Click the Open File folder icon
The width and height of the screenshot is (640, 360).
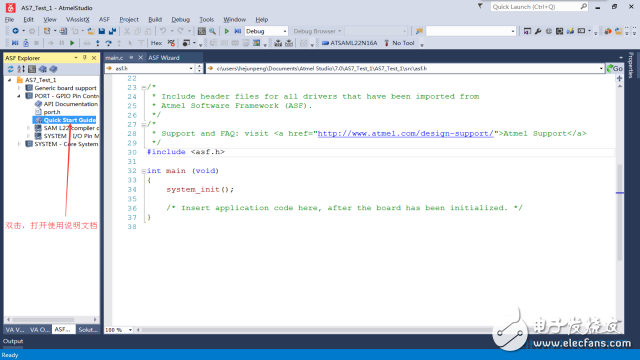point(91,31)
